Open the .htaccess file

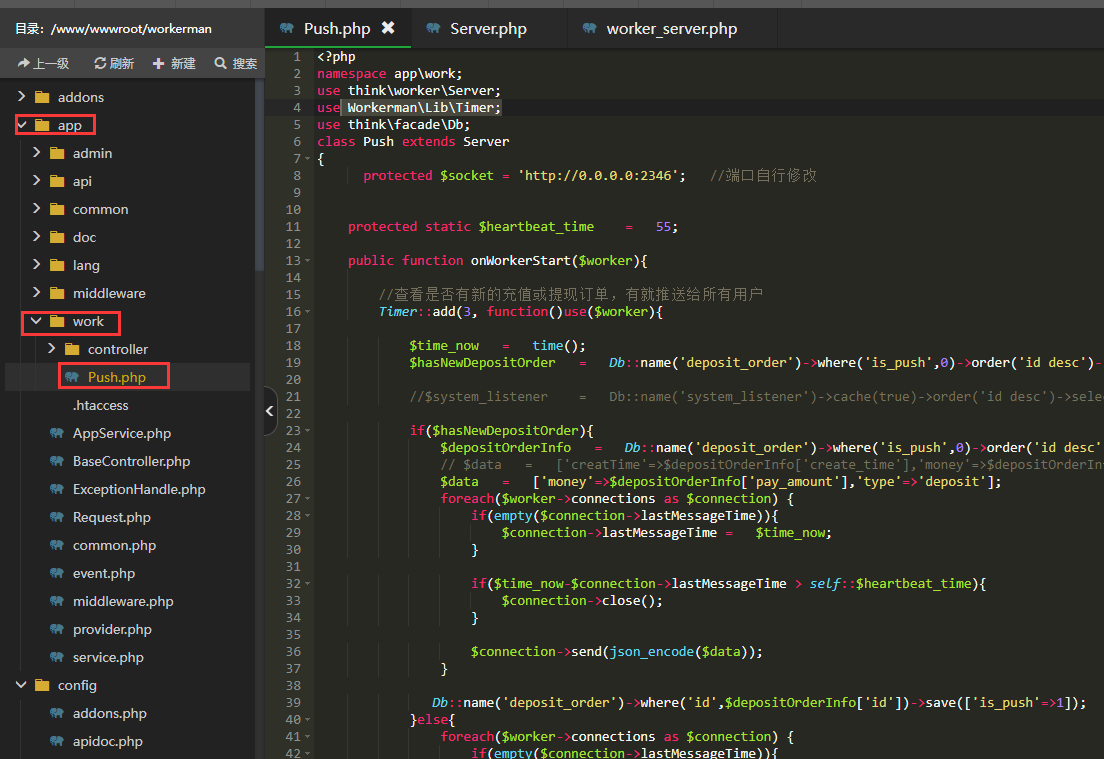pos(101,406)
